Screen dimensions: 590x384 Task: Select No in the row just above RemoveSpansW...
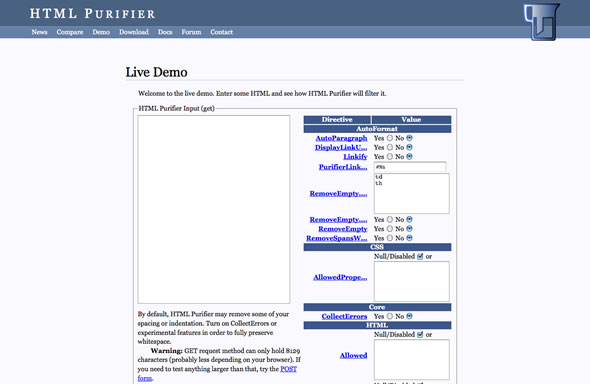tap(409, 229)
